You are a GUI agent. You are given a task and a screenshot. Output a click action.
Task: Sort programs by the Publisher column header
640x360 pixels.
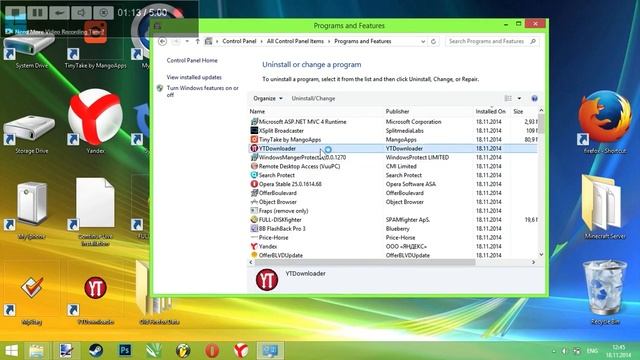pos(429,111)
